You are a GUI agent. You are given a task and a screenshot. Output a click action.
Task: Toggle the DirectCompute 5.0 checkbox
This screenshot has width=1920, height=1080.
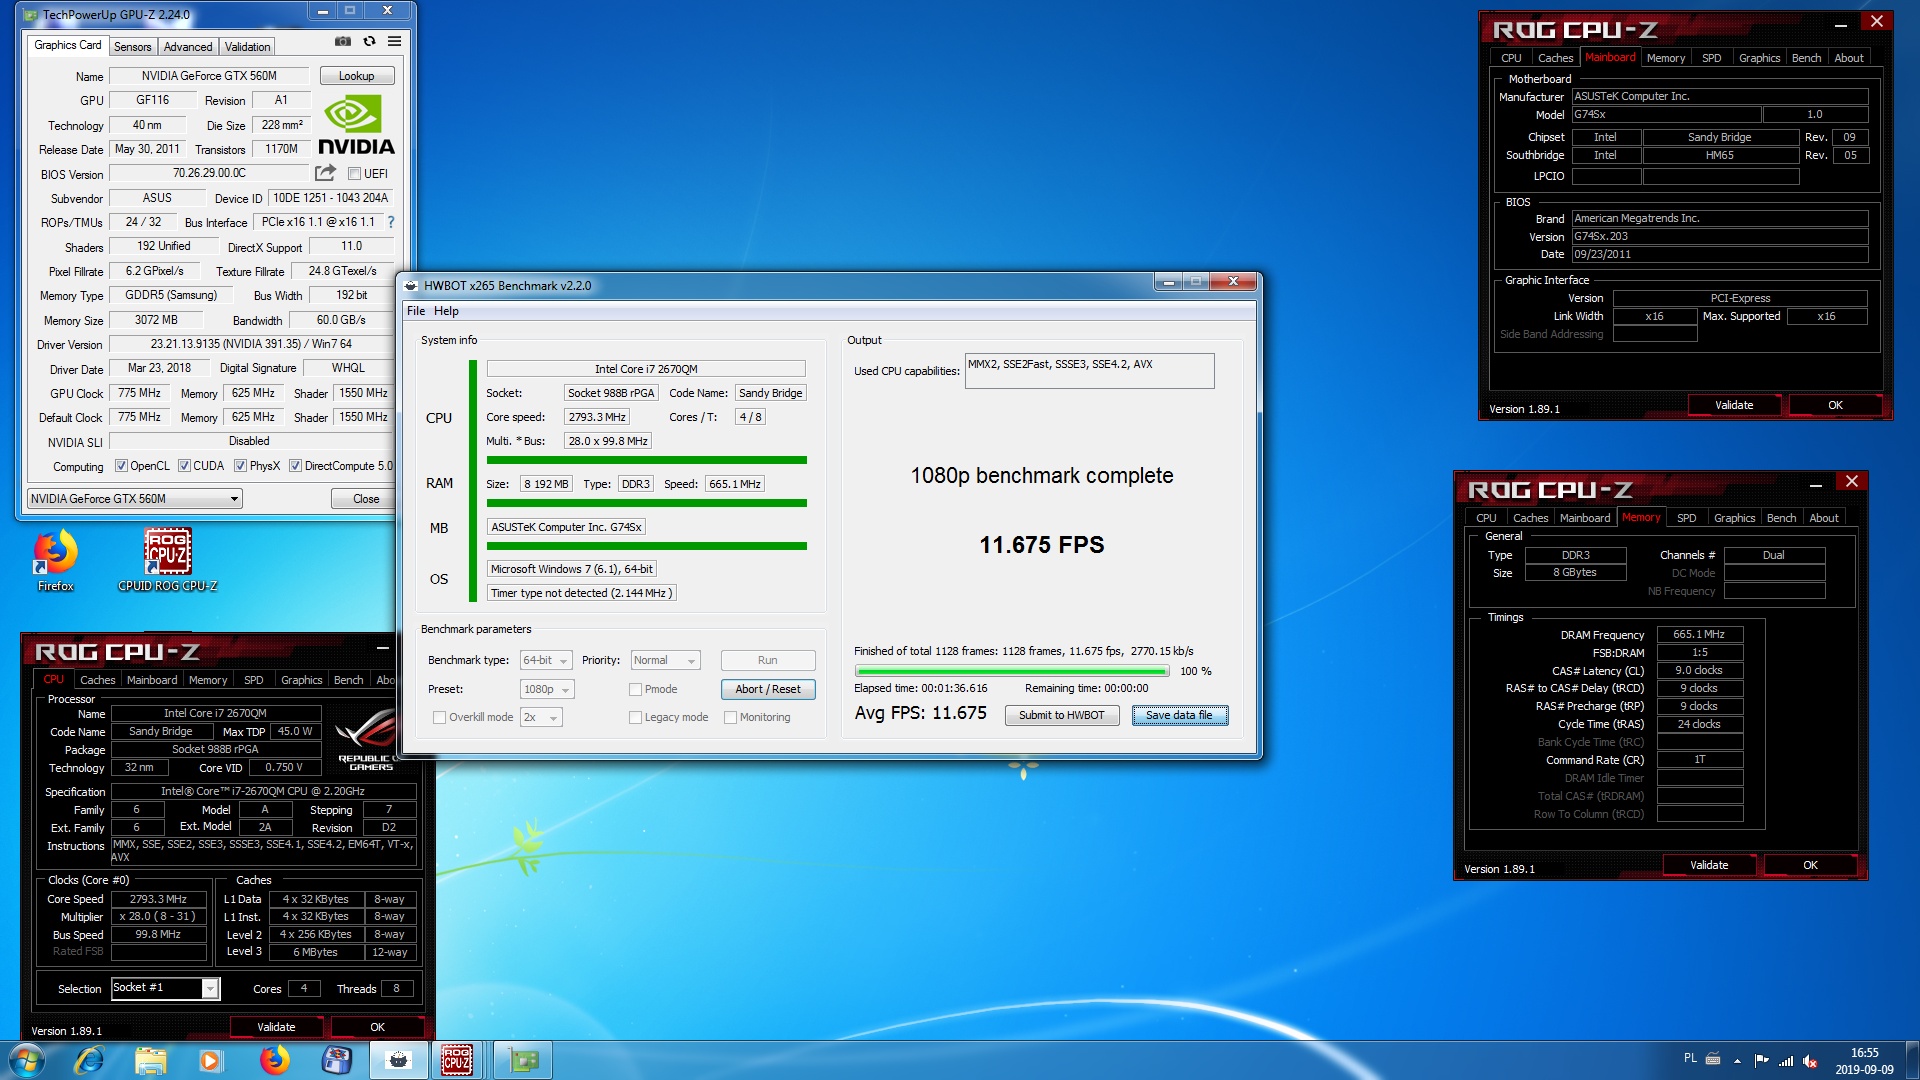(x=295, y=466)
